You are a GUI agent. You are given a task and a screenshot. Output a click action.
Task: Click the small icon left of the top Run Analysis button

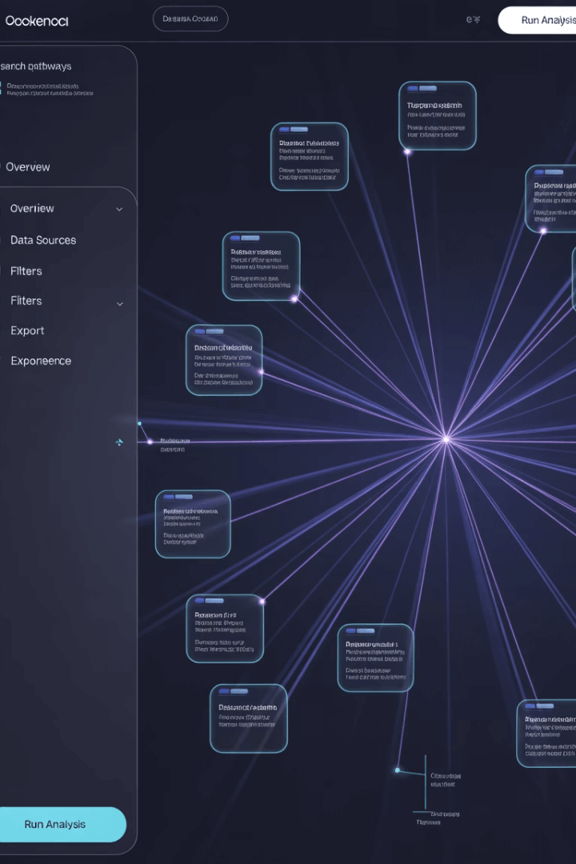pyautogui.click(x=473, y=19)
